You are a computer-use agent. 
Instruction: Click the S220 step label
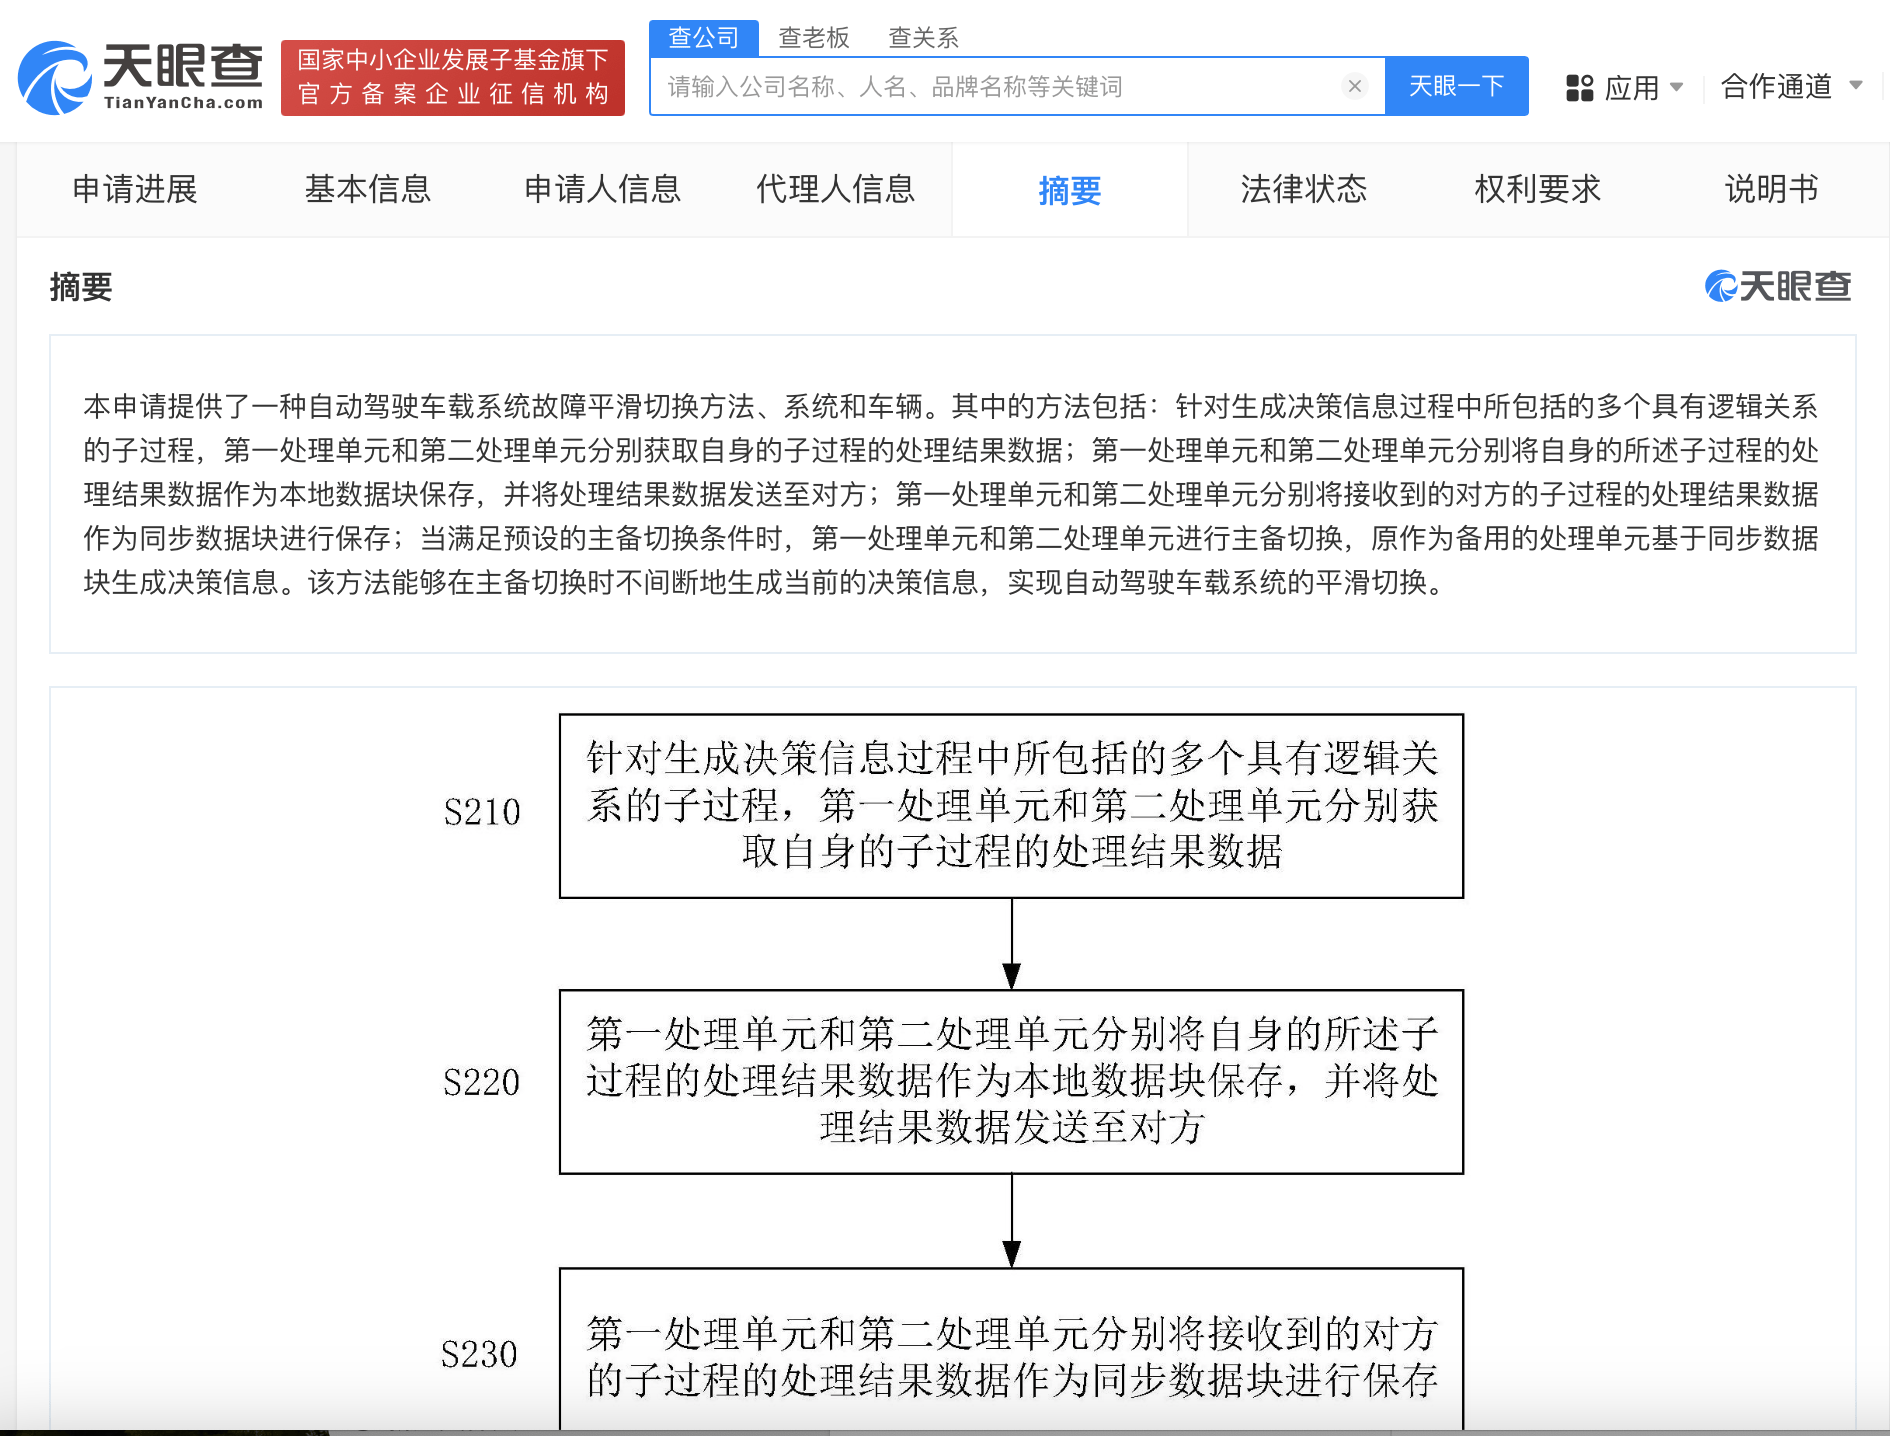[481, 1082]
